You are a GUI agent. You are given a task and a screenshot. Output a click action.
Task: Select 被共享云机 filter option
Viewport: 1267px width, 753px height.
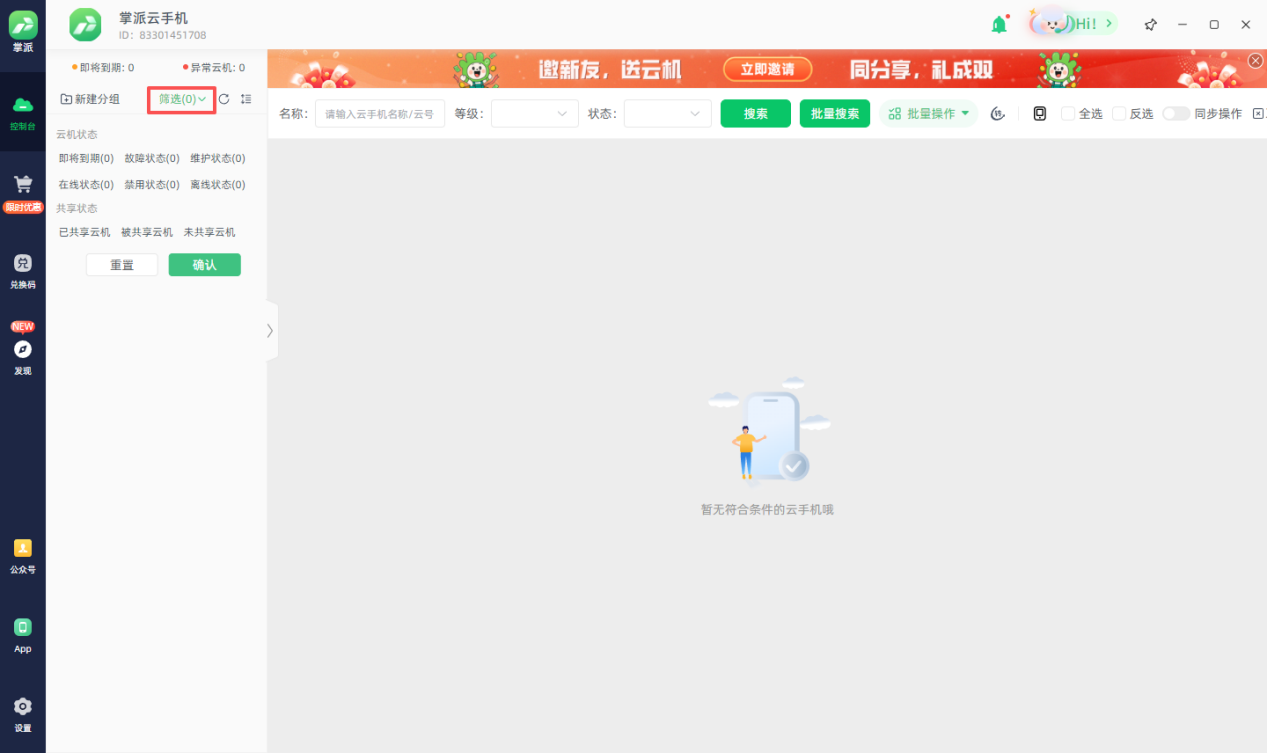point(147,232)
